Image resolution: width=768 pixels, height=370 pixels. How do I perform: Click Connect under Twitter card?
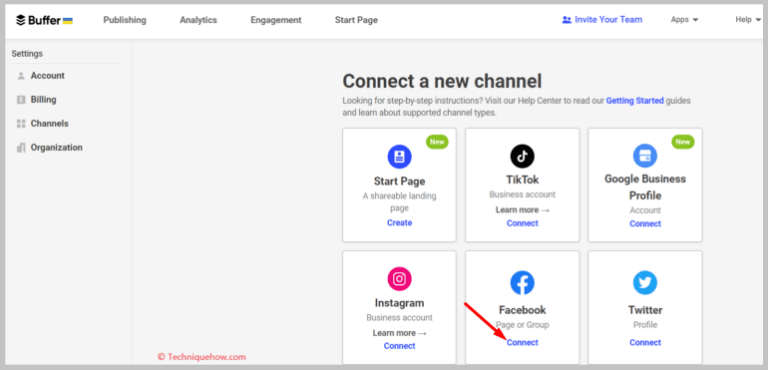(646, 343)
